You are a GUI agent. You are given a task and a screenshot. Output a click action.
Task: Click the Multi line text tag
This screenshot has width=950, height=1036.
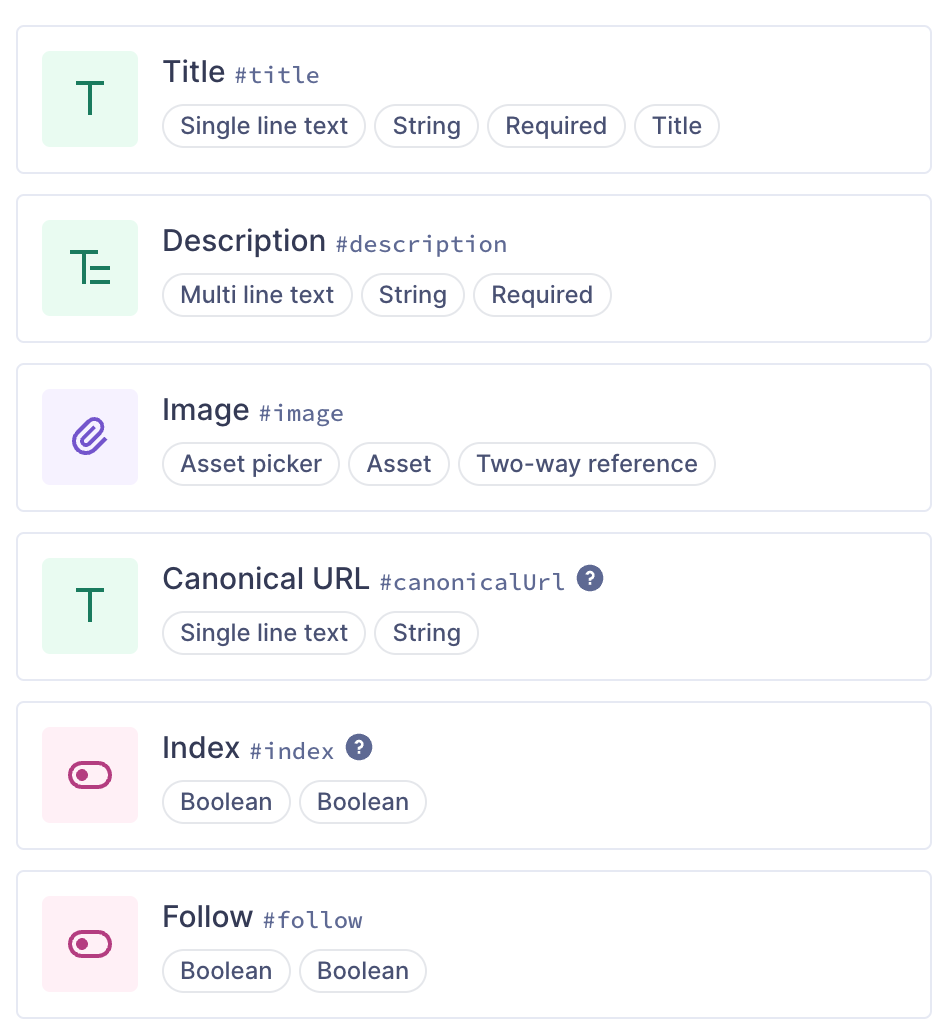(x=257, y=295)
